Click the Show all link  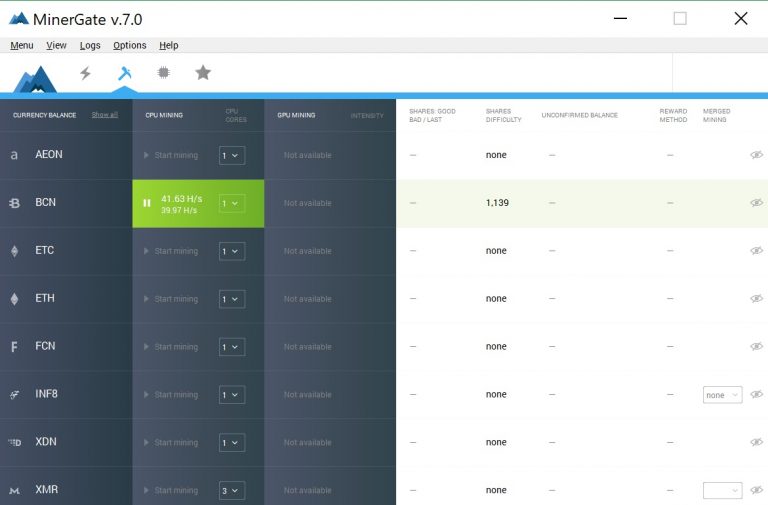point(105,115)
